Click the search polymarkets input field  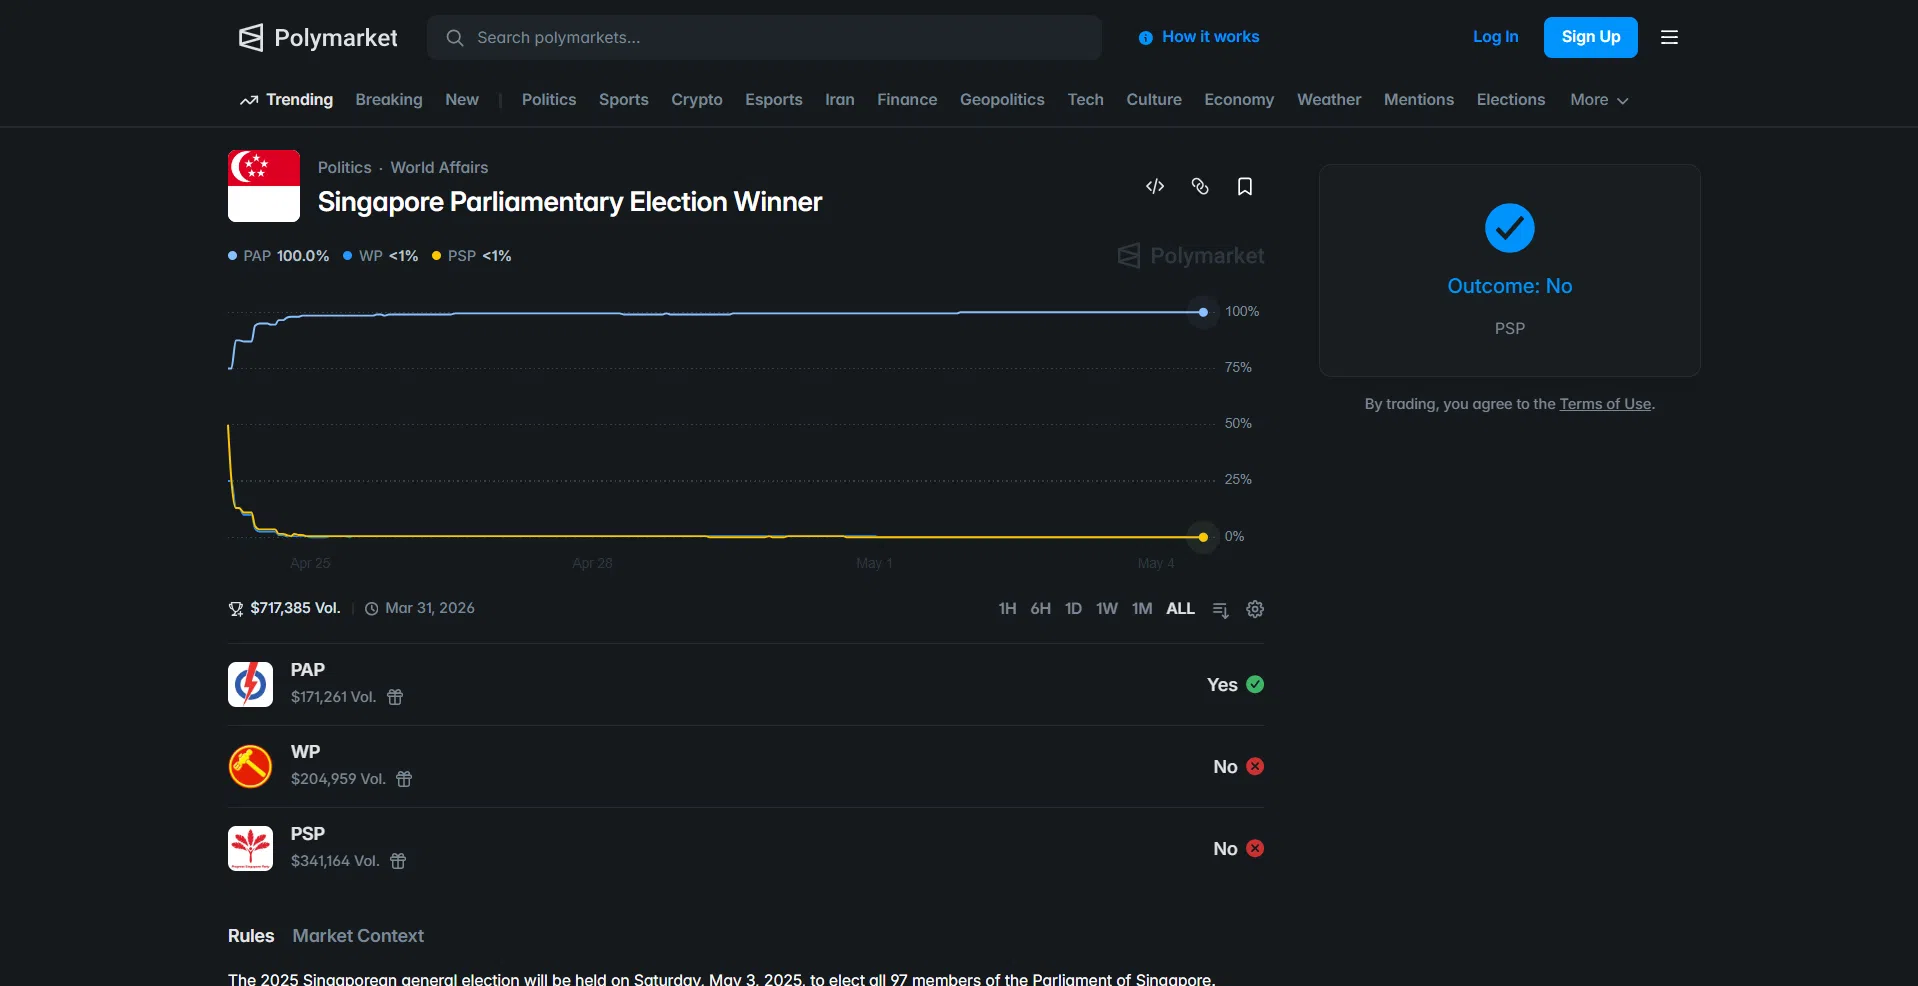pos(765,38)
